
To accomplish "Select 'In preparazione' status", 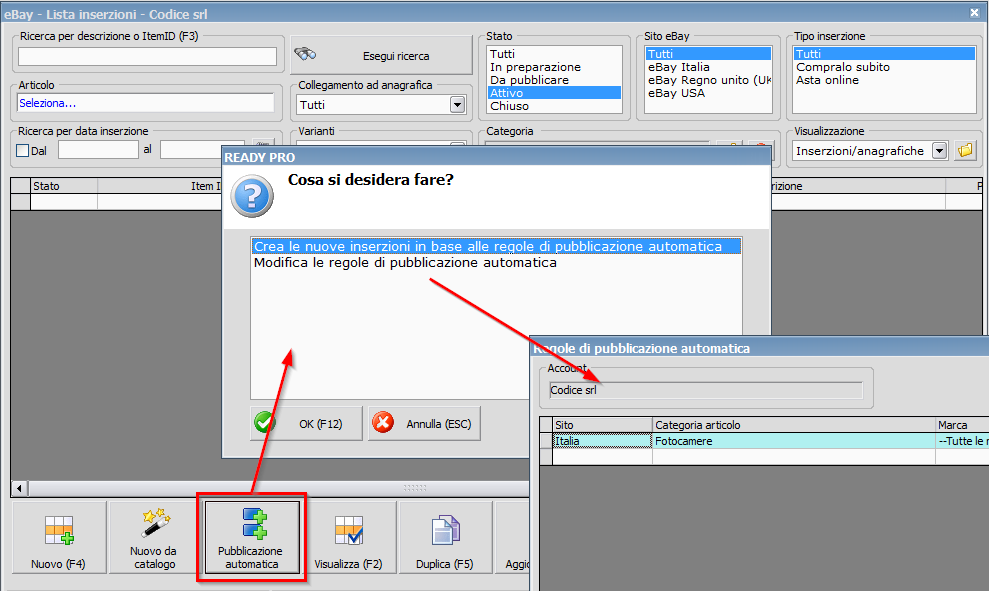I will click(x=554, y=67).
